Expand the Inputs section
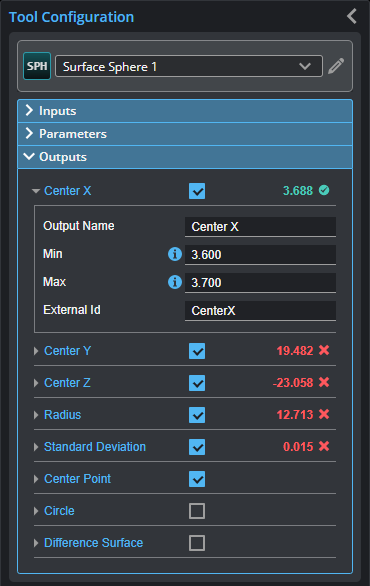This screenshot has width=370, height=586. pyautogui.click(x=185, y=111)
